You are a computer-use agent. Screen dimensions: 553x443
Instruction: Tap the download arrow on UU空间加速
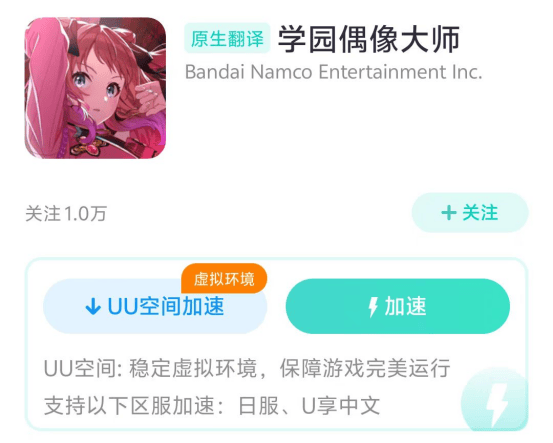(x=93, y=306)
